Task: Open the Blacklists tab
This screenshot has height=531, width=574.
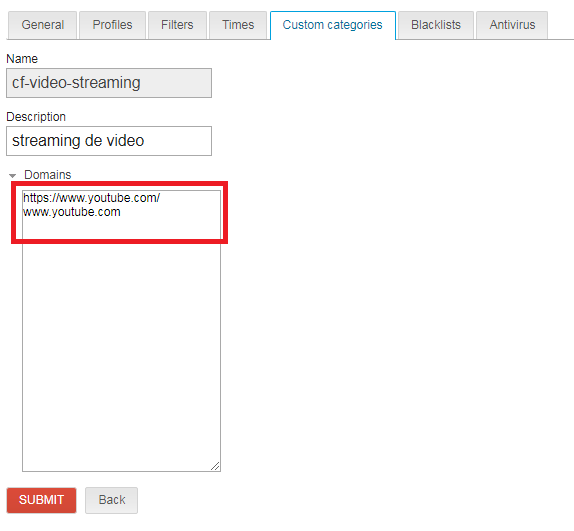Action: 436,25
